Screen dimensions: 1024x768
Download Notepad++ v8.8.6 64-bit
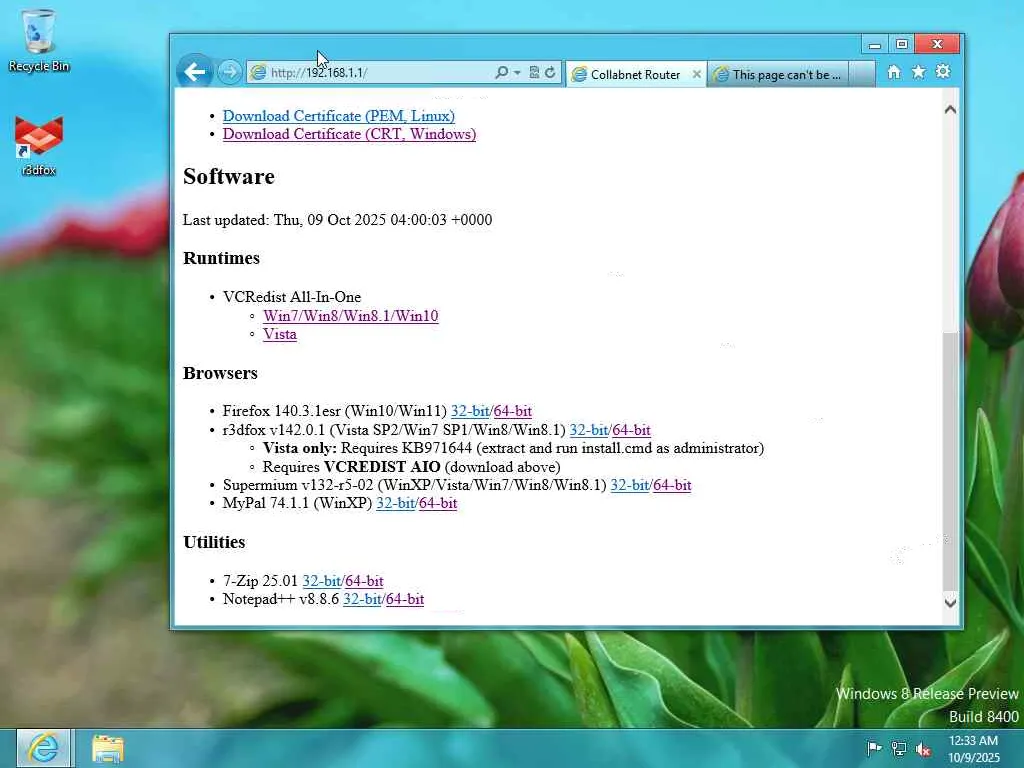coord(405,599)
